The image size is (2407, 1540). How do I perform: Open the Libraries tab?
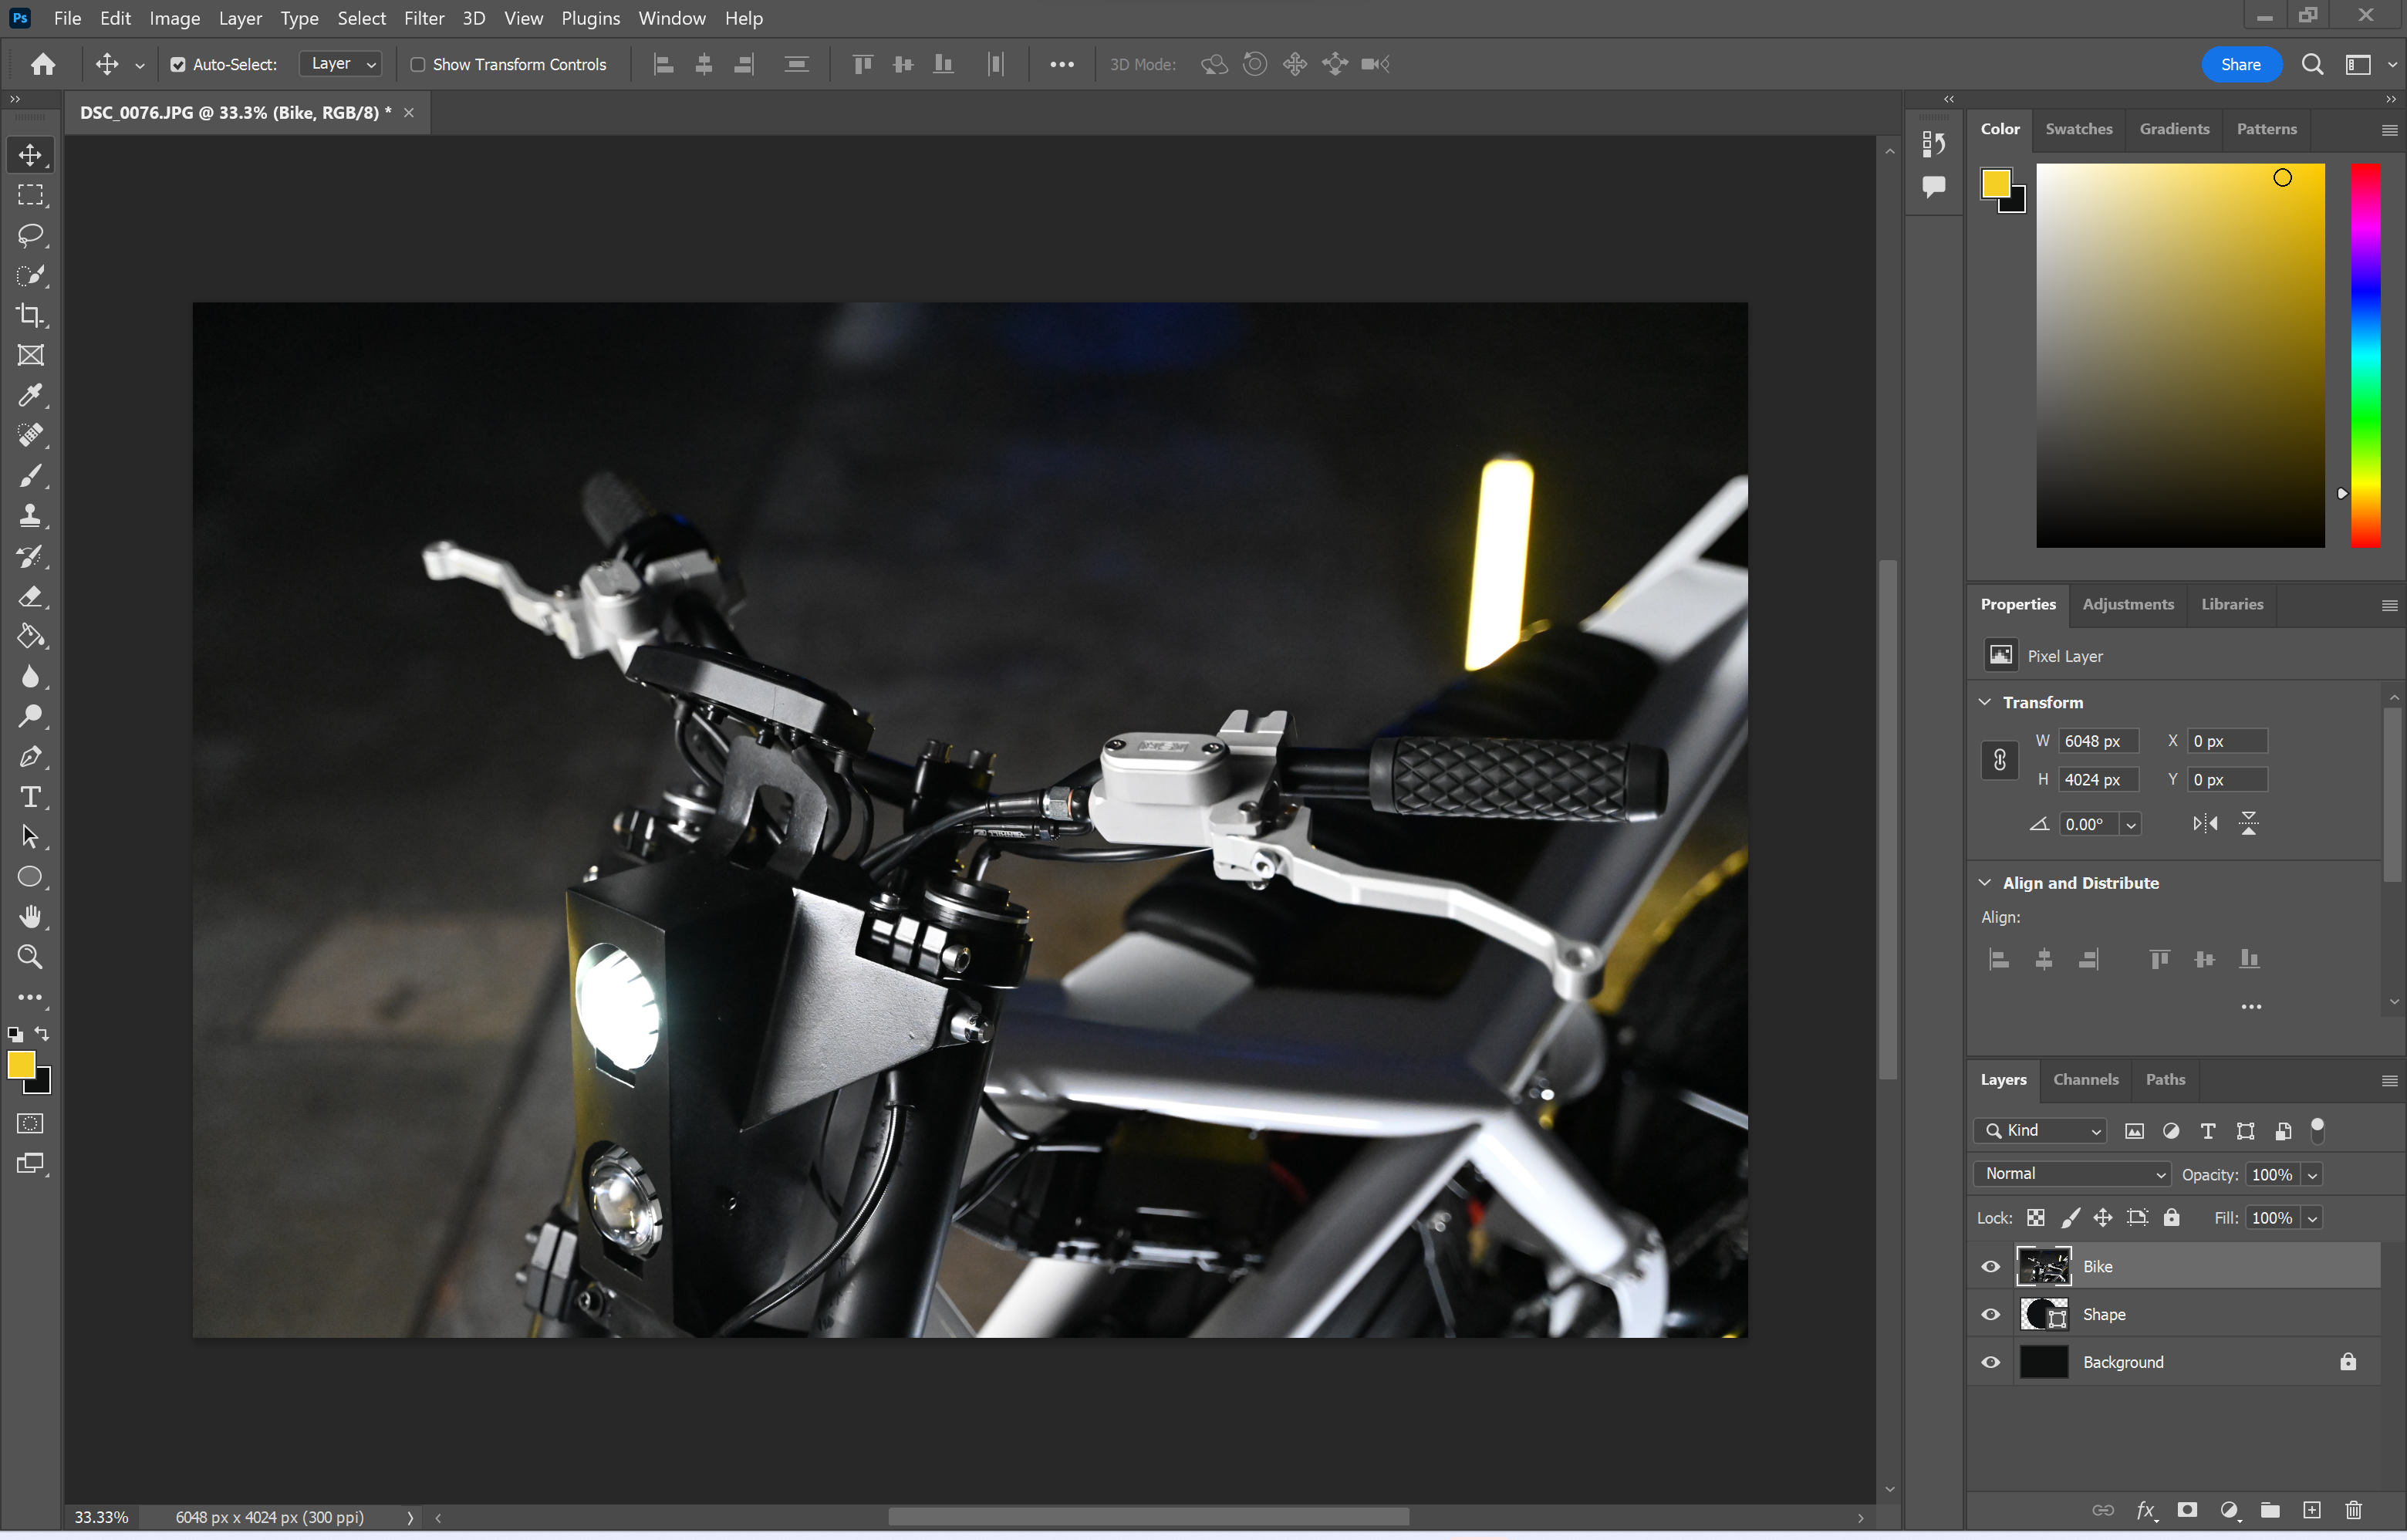pos(2232,604)
